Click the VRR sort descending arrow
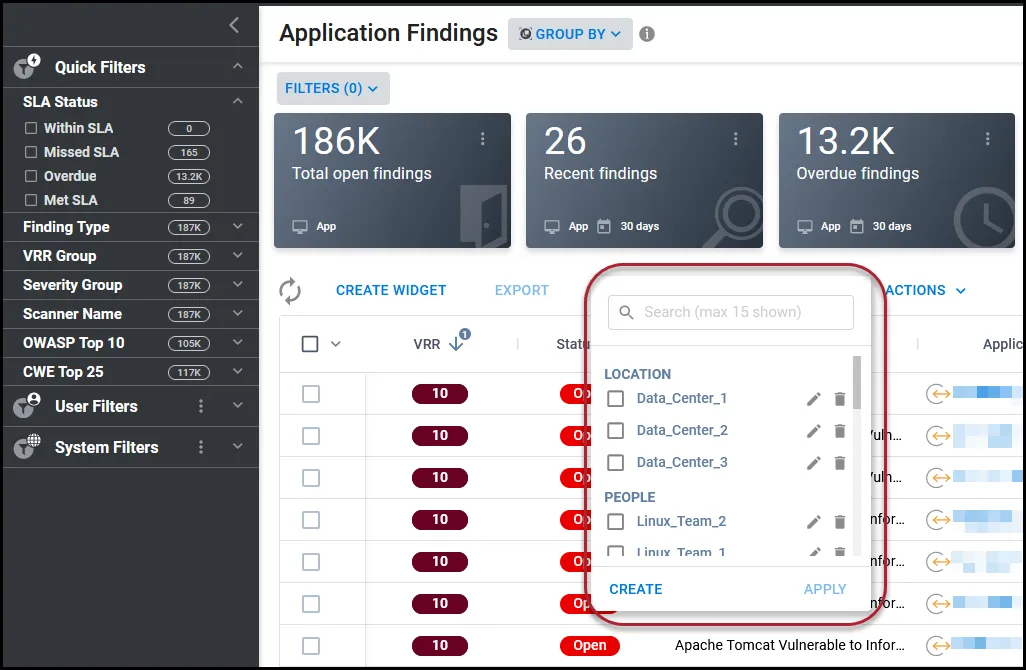 pos(456,344)
